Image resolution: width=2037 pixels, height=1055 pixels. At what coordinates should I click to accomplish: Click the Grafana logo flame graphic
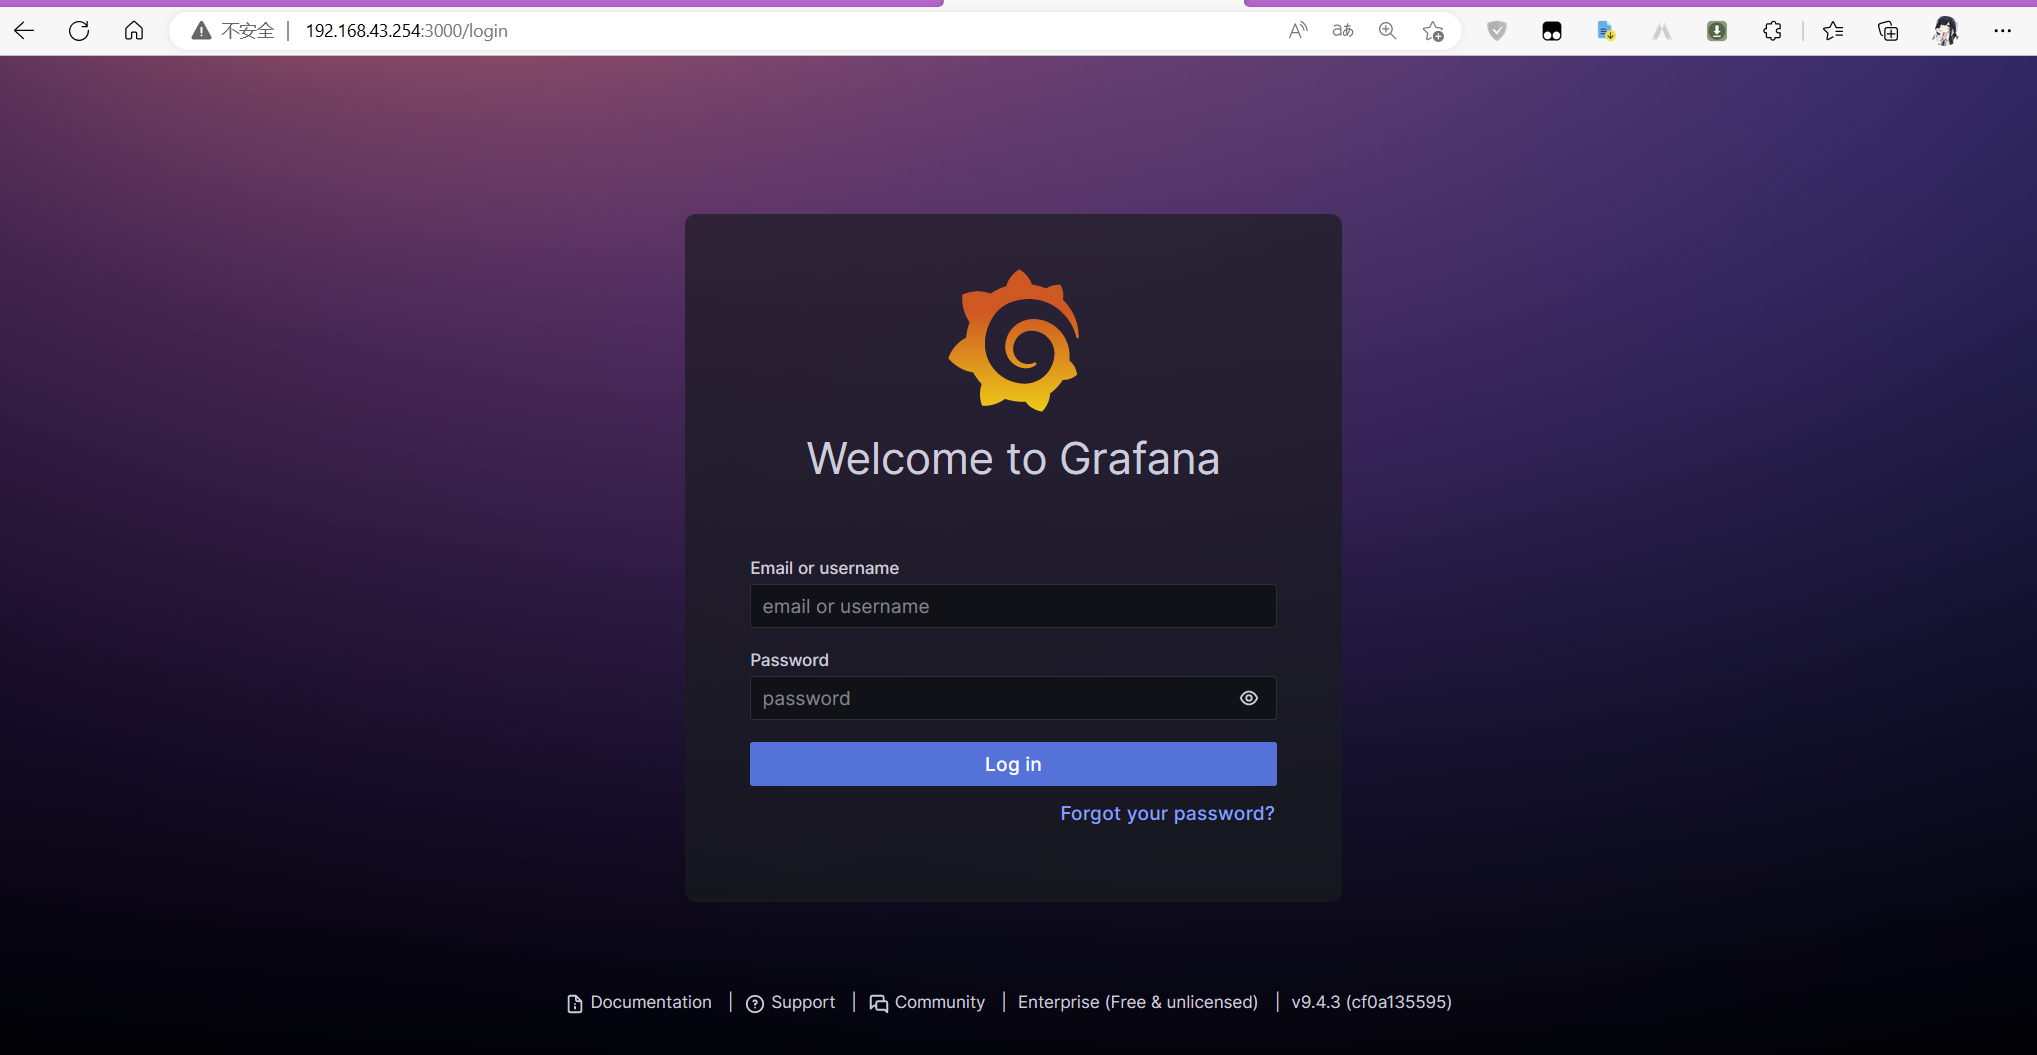[1014, 339]
